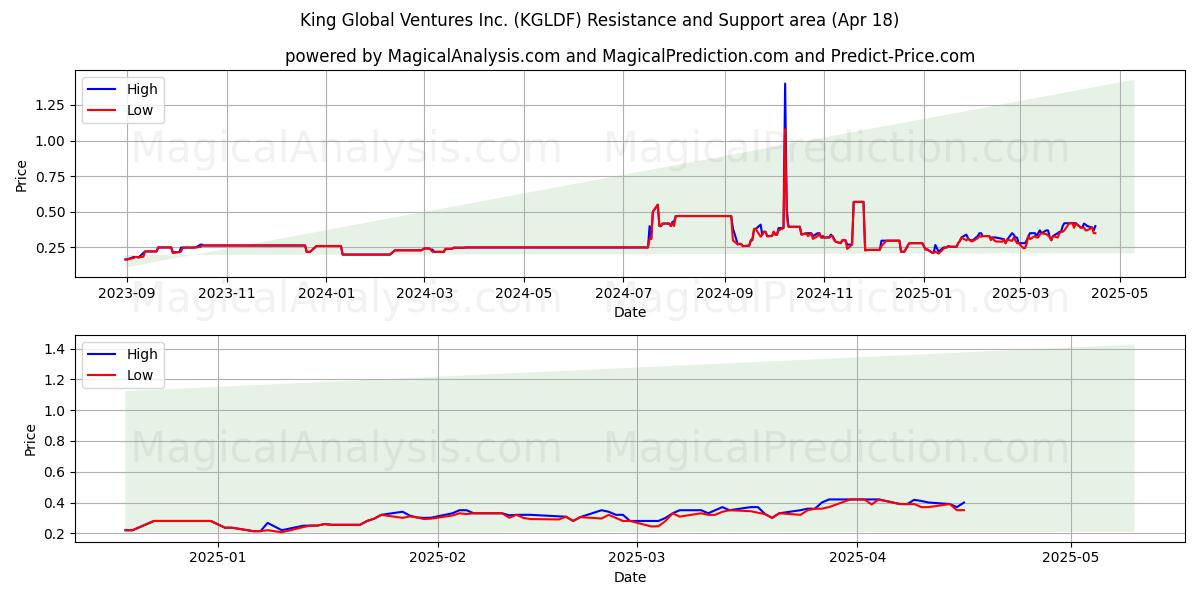Viewport: 1200px width, 600px height.
Task: Click the '1.4' tick on the bottom y-axis
Action: 56,349
